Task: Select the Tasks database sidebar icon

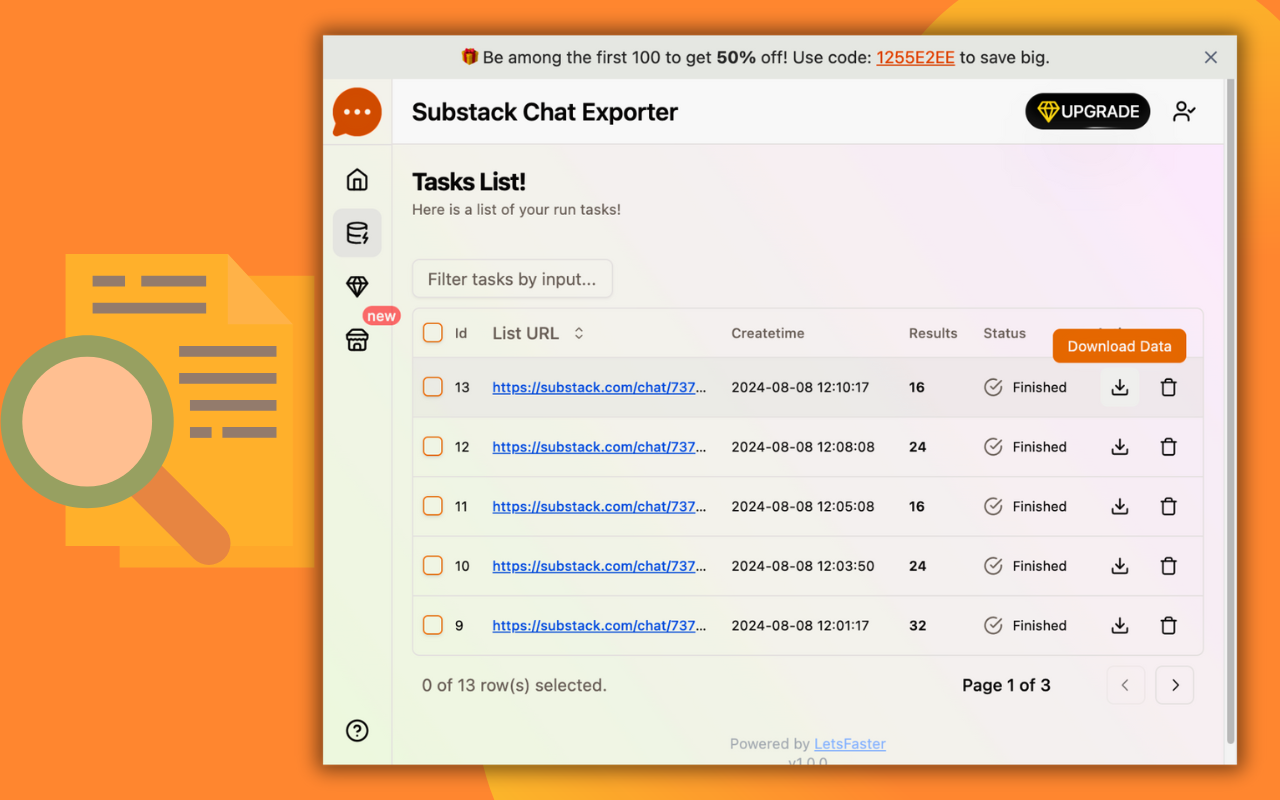Action: (357, 233)
